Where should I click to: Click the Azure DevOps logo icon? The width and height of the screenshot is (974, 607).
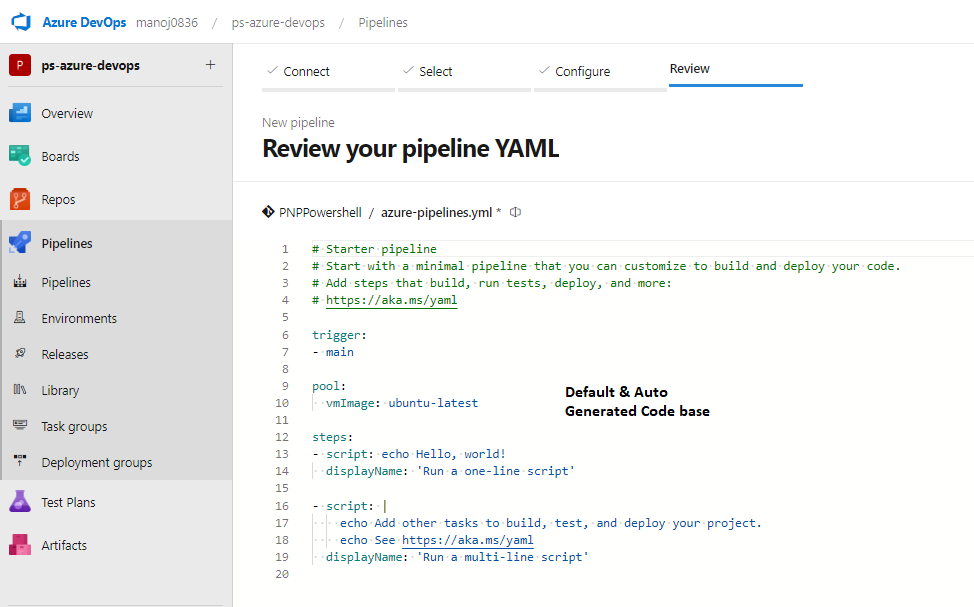(x=21, y=22)
